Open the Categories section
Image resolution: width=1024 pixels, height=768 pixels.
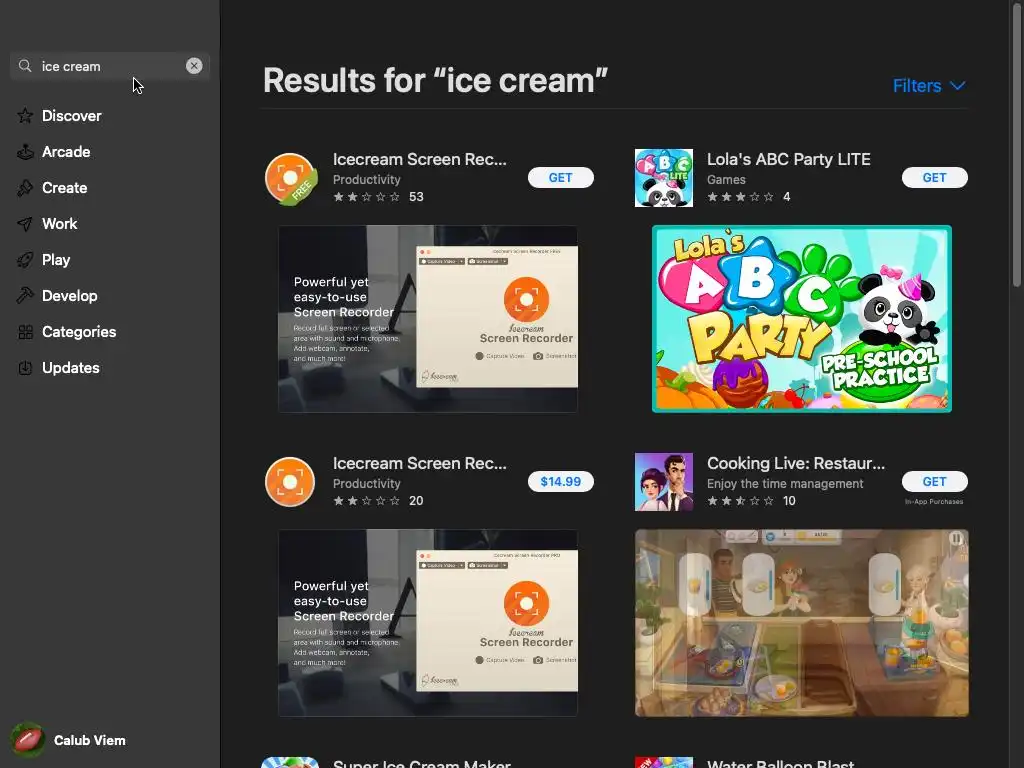click(x=79, y=332)
